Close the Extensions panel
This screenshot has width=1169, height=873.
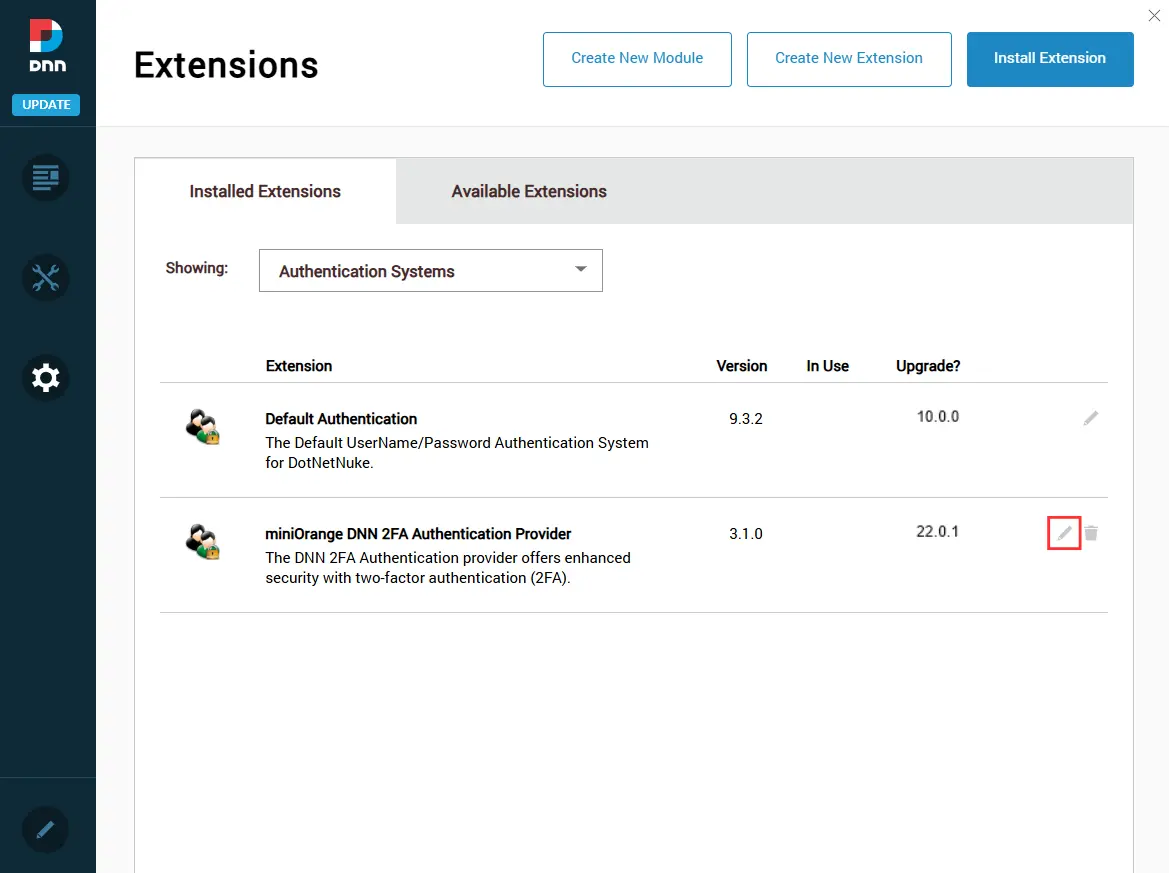point(1154,15)
